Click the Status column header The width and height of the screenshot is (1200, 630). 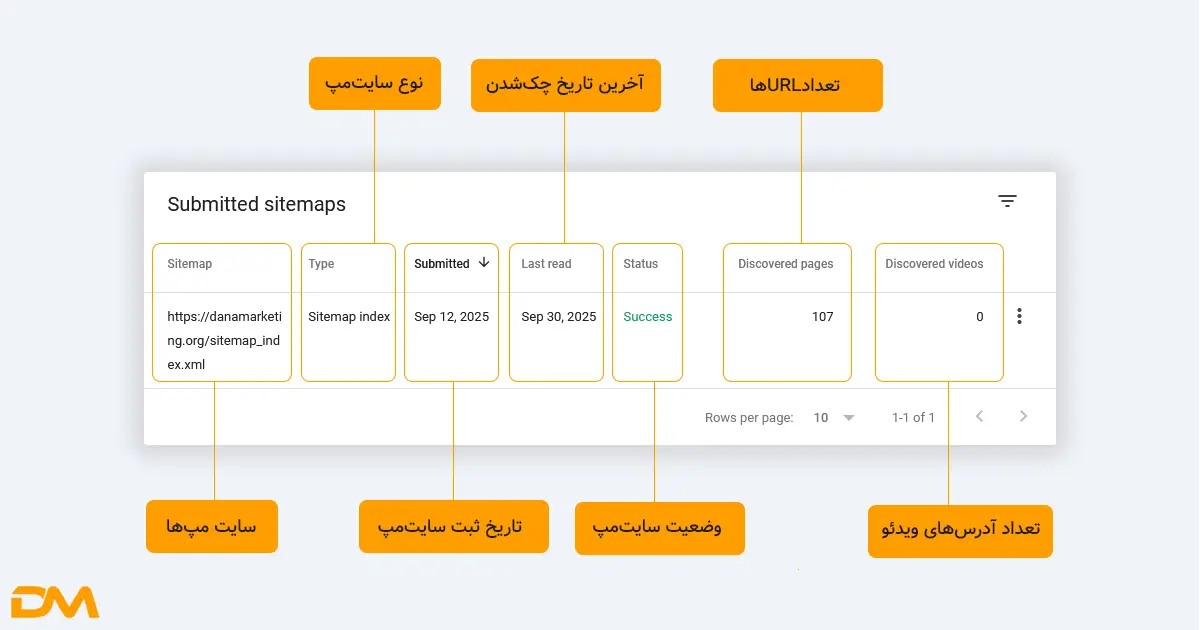[x=640, y=264]
